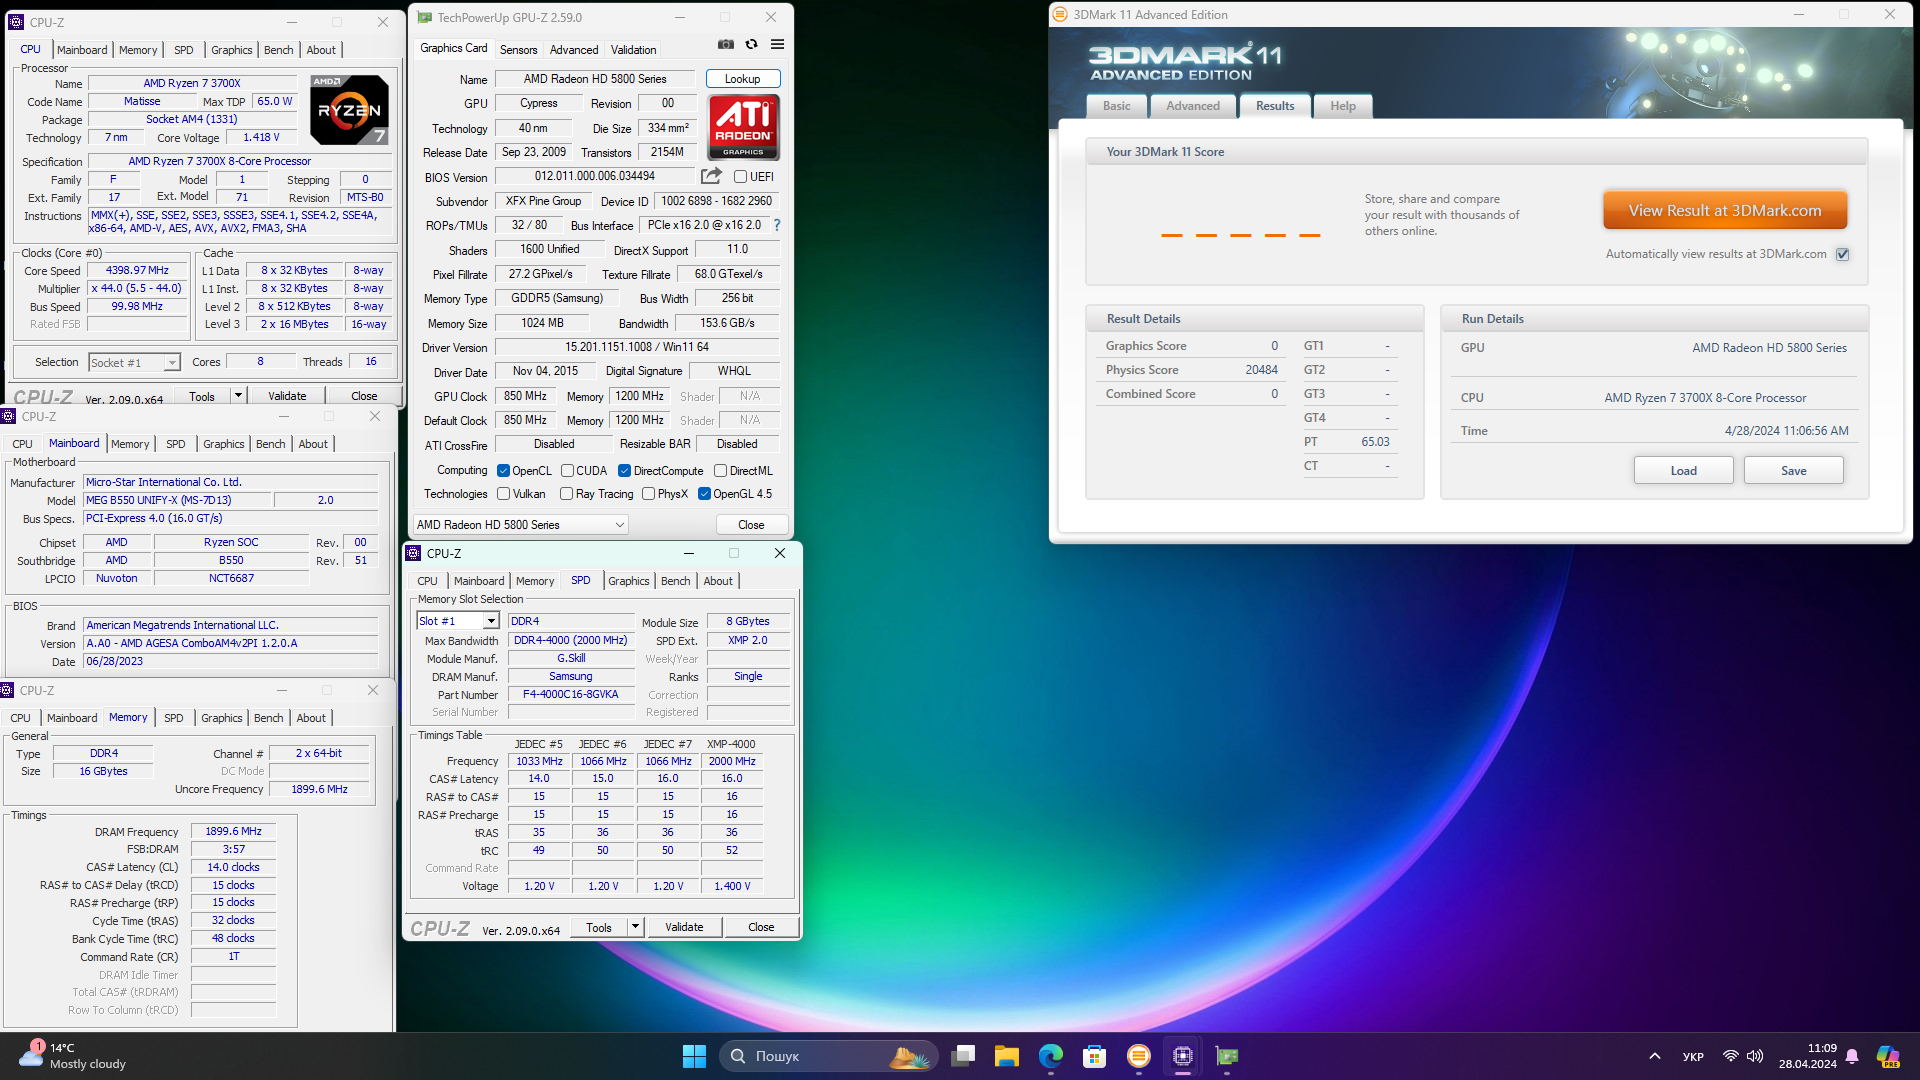Click Save button in Run Details
Screen dimensions: 1920x1080
click(x=1794, y=471)
